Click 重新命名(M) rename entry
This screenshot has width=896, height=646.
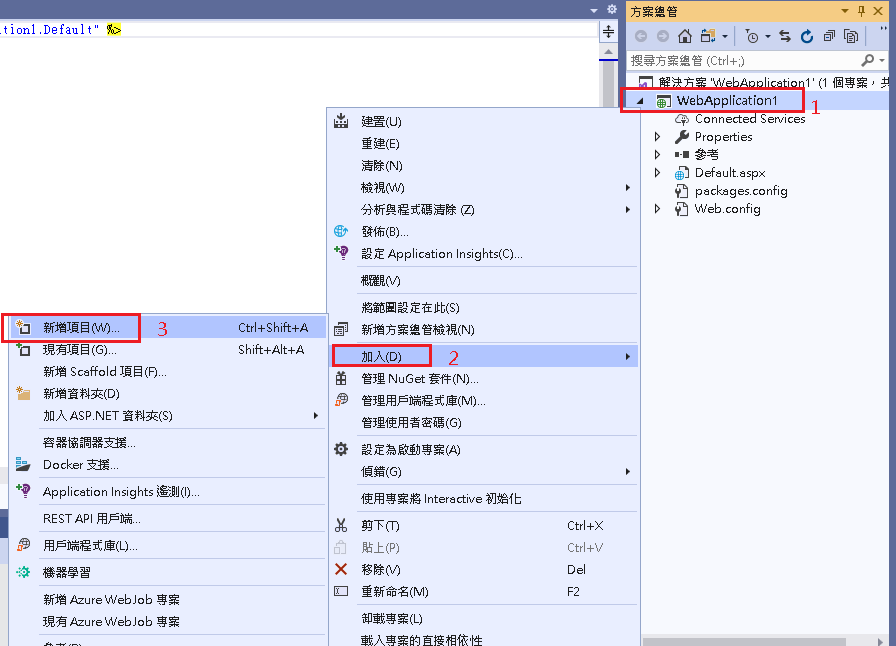(x=484, y=592)
